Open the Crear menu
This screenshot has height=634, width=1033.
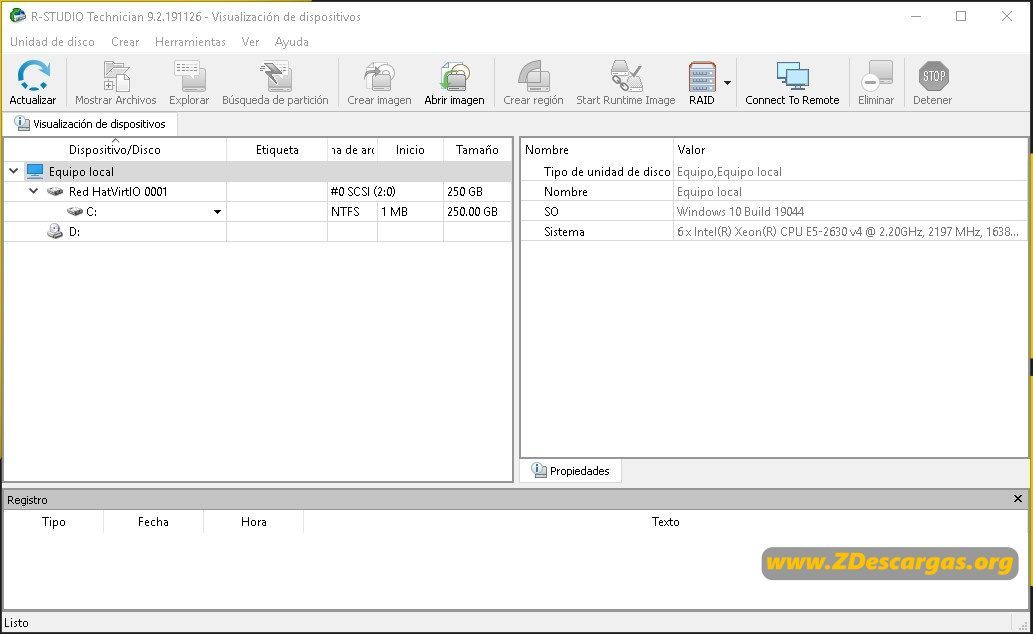(x=125, y=42)
